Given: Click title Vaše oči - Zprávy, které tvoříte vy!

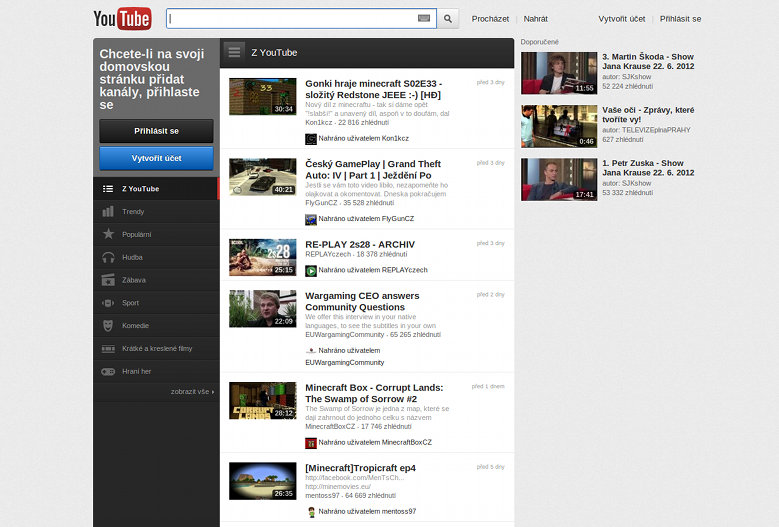Looking at the screenshot, I should point(648,115).
